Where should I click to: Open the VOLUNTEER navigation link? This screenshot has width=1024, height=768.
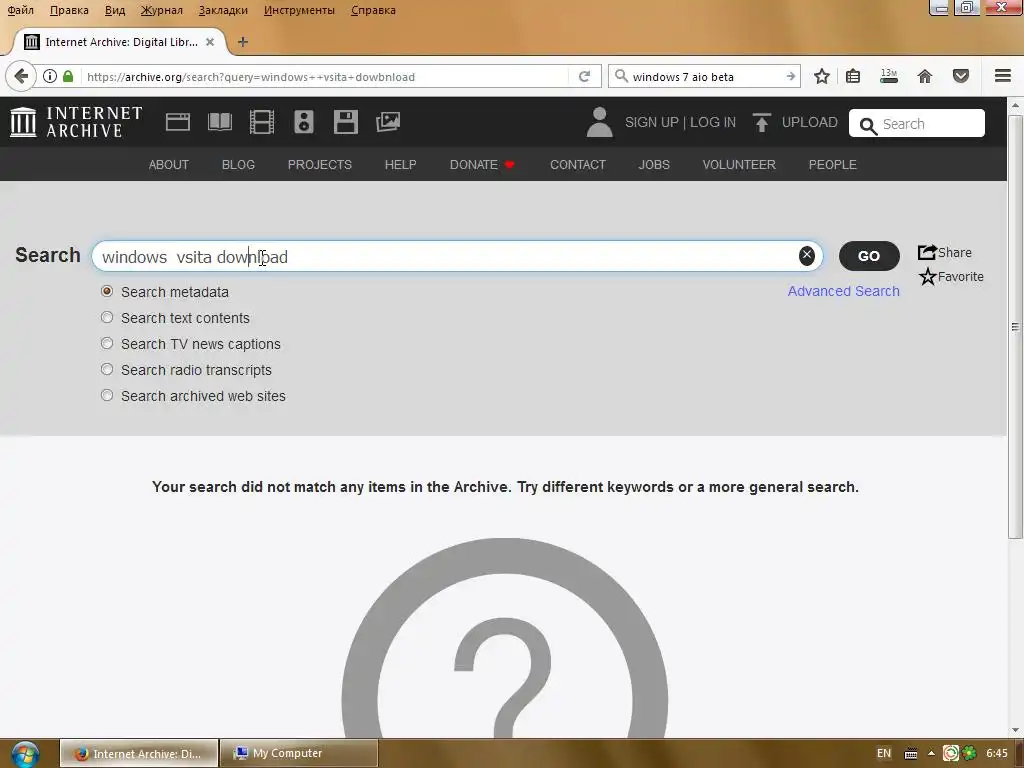[739, 165]
